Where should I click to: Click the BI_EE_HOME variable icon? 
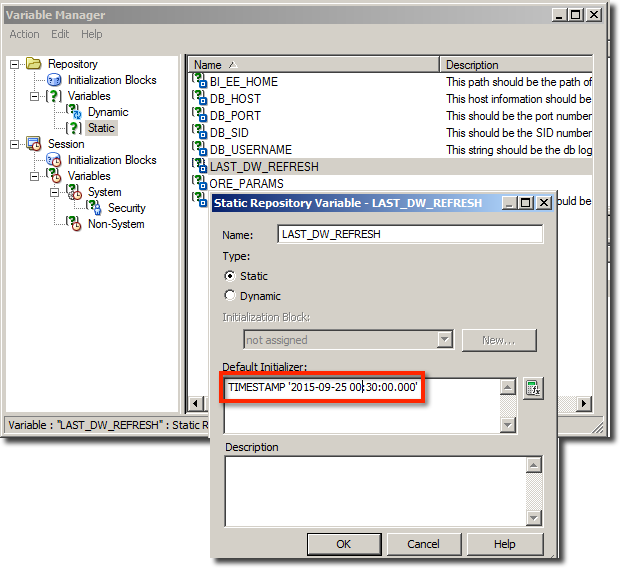point(200,81)
